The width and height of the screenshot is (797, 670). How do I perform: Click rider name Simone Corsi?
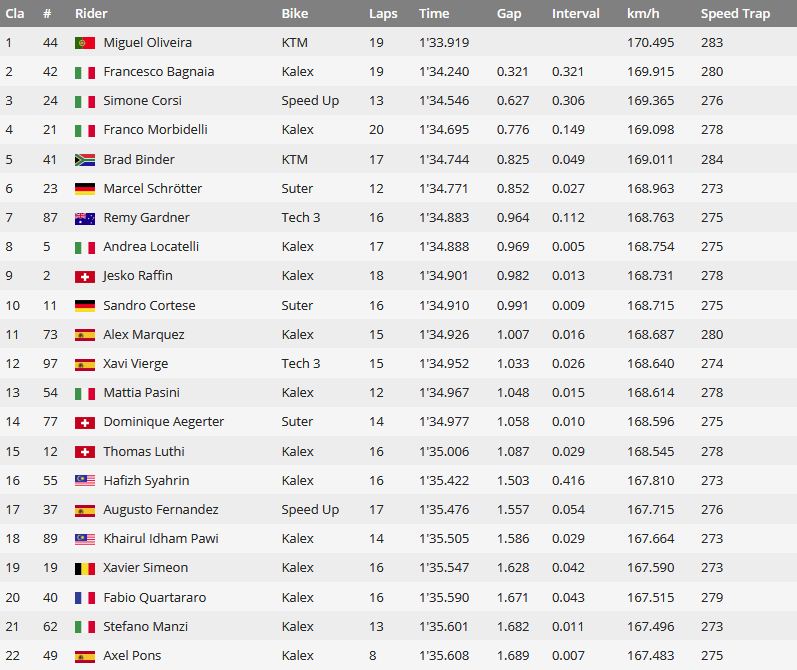(x=142, y=101)
